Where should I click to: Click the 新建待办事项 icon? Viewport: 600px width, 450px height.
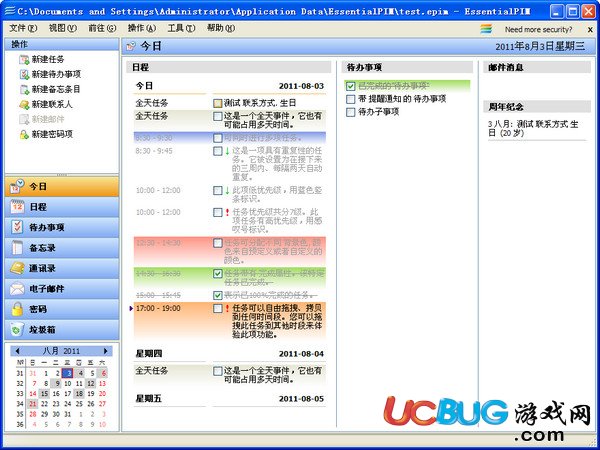tap(24, 74)
